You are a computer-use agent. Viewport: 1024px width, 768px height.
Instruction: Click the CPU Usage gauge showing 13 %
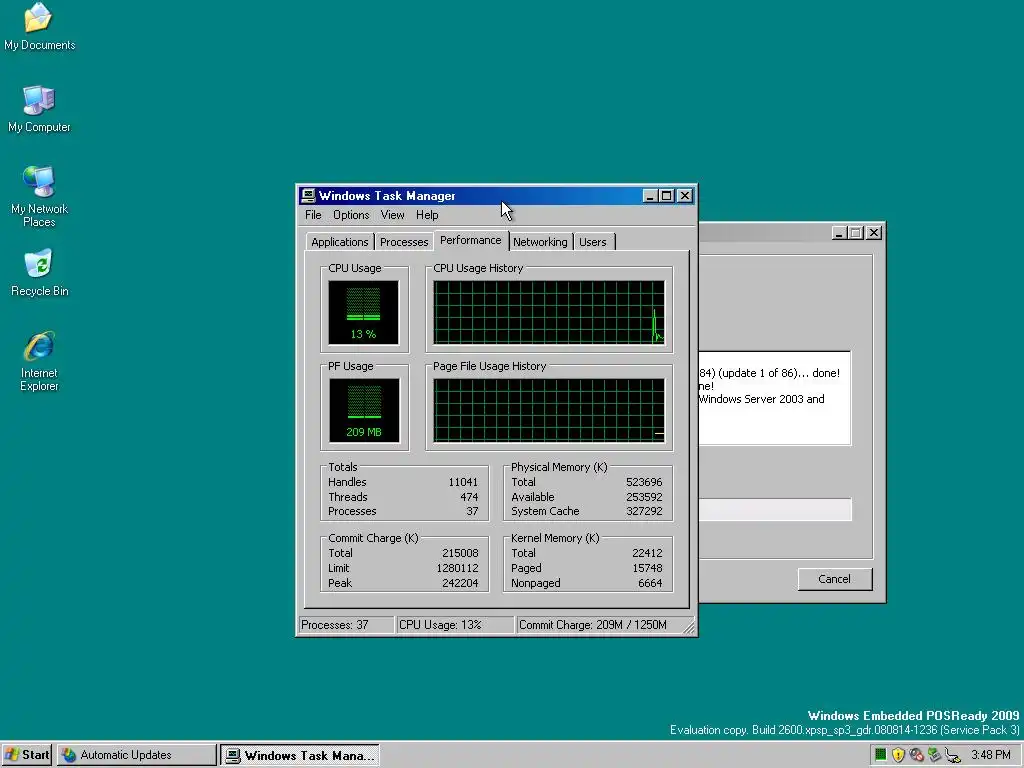click(x=363, y=312)
